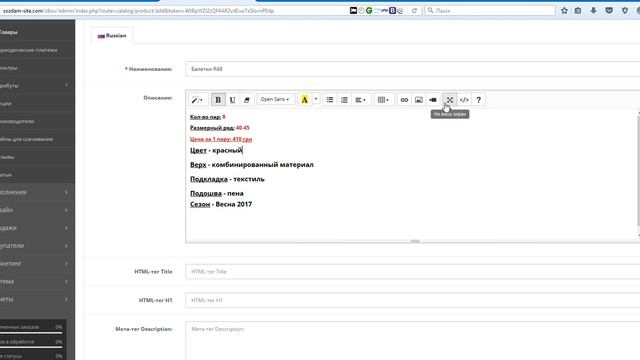
Task: Click text 'Подошва - пена' in editor
Action: pos(217,193)
